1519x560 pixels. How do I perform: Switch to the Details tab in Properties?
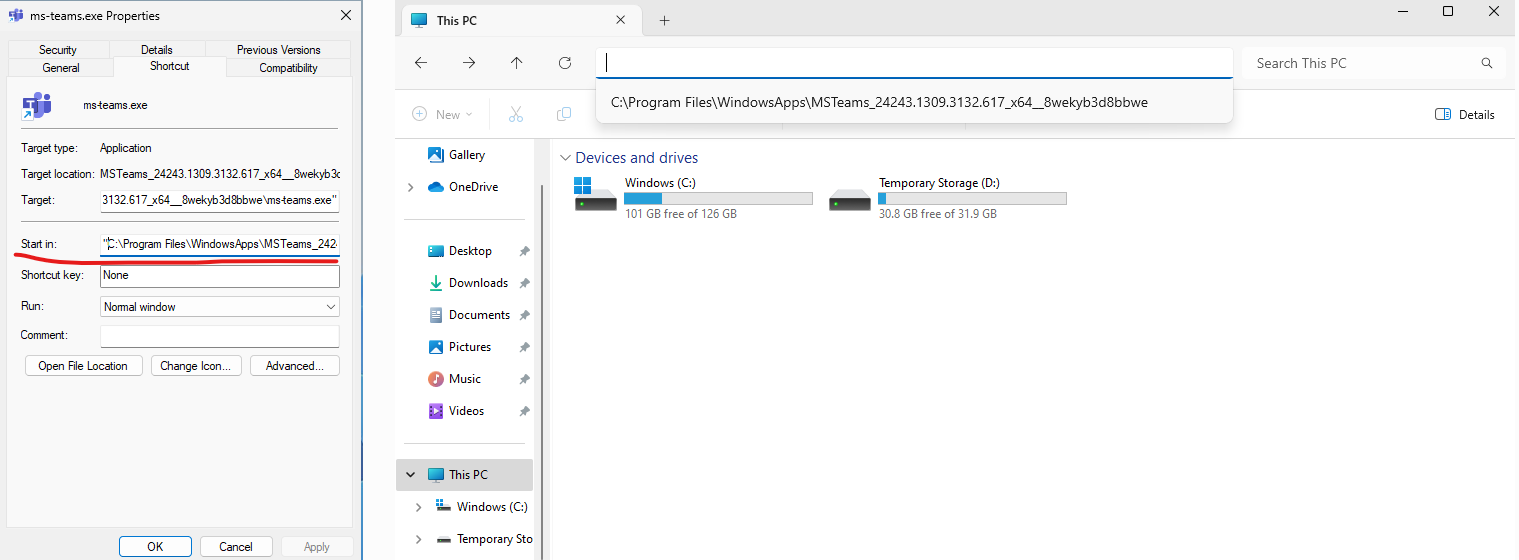(157, 50)
